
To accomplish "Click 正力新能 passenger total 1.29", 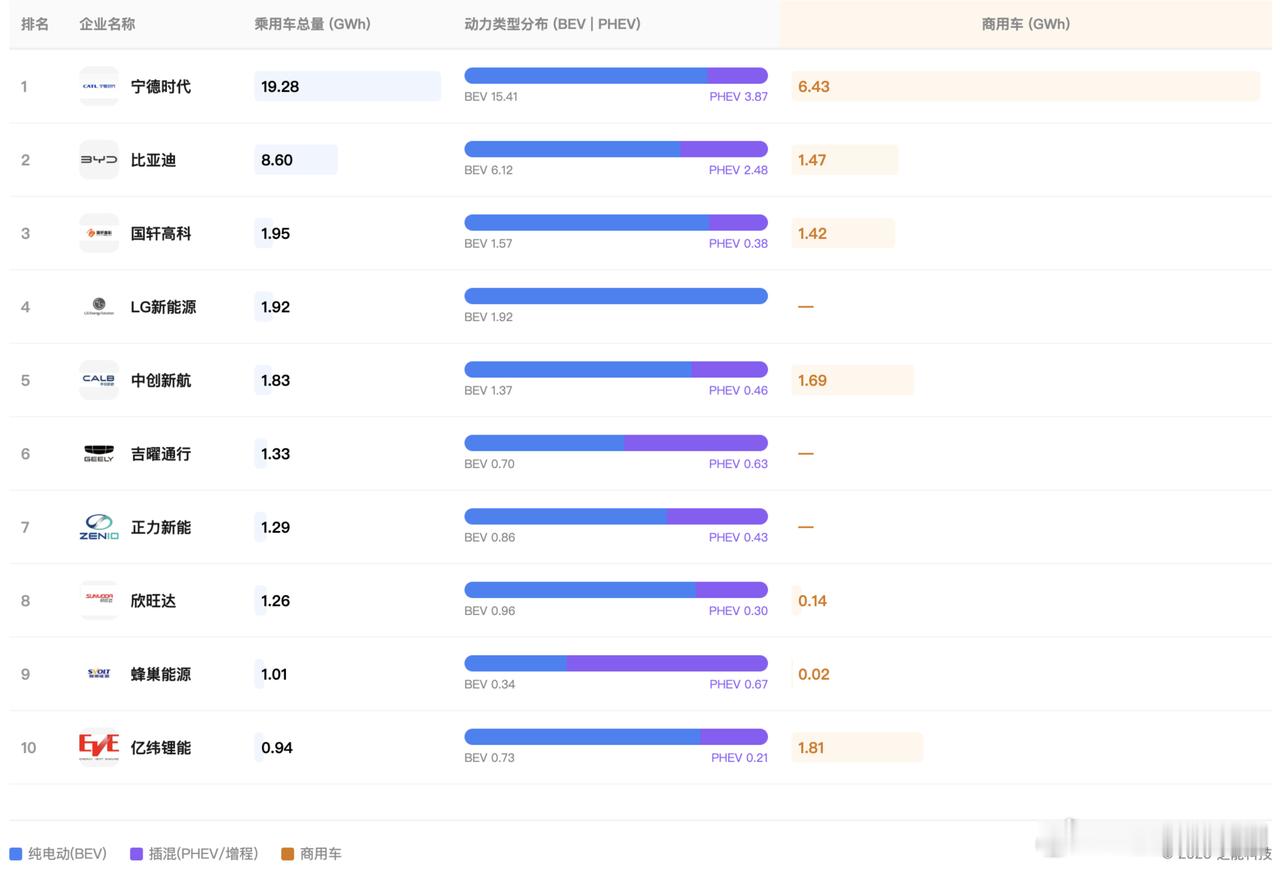I will coord(276,527).
